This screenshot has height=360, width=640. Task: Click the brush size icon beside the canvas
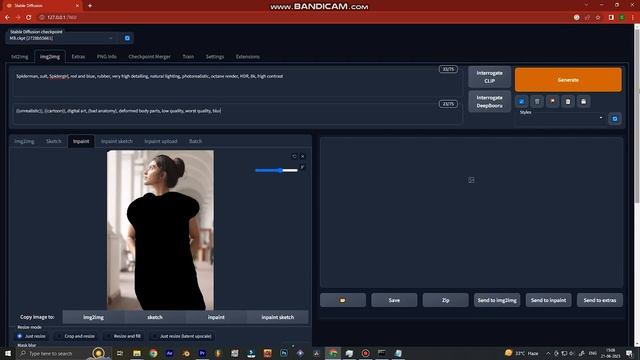point(302,167)
